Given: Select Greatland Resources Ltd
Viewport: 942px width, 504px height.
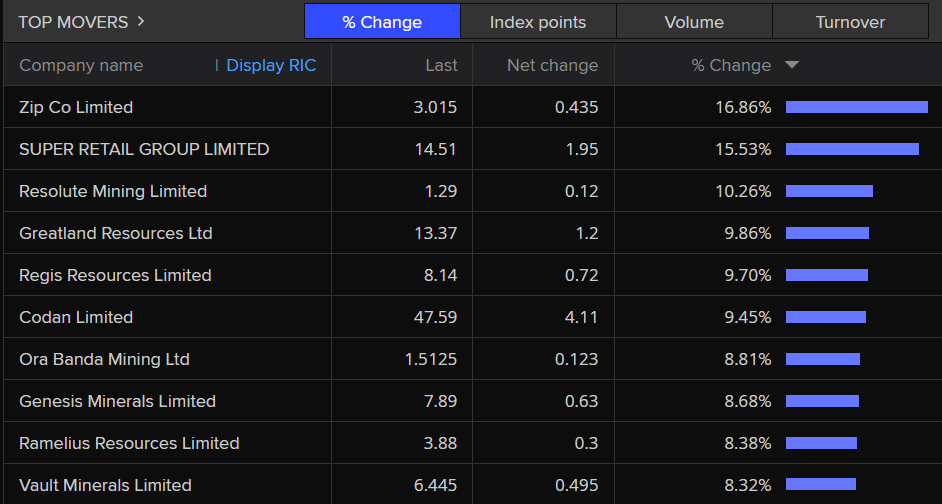Looking at the screenshot, I should 116,233.
